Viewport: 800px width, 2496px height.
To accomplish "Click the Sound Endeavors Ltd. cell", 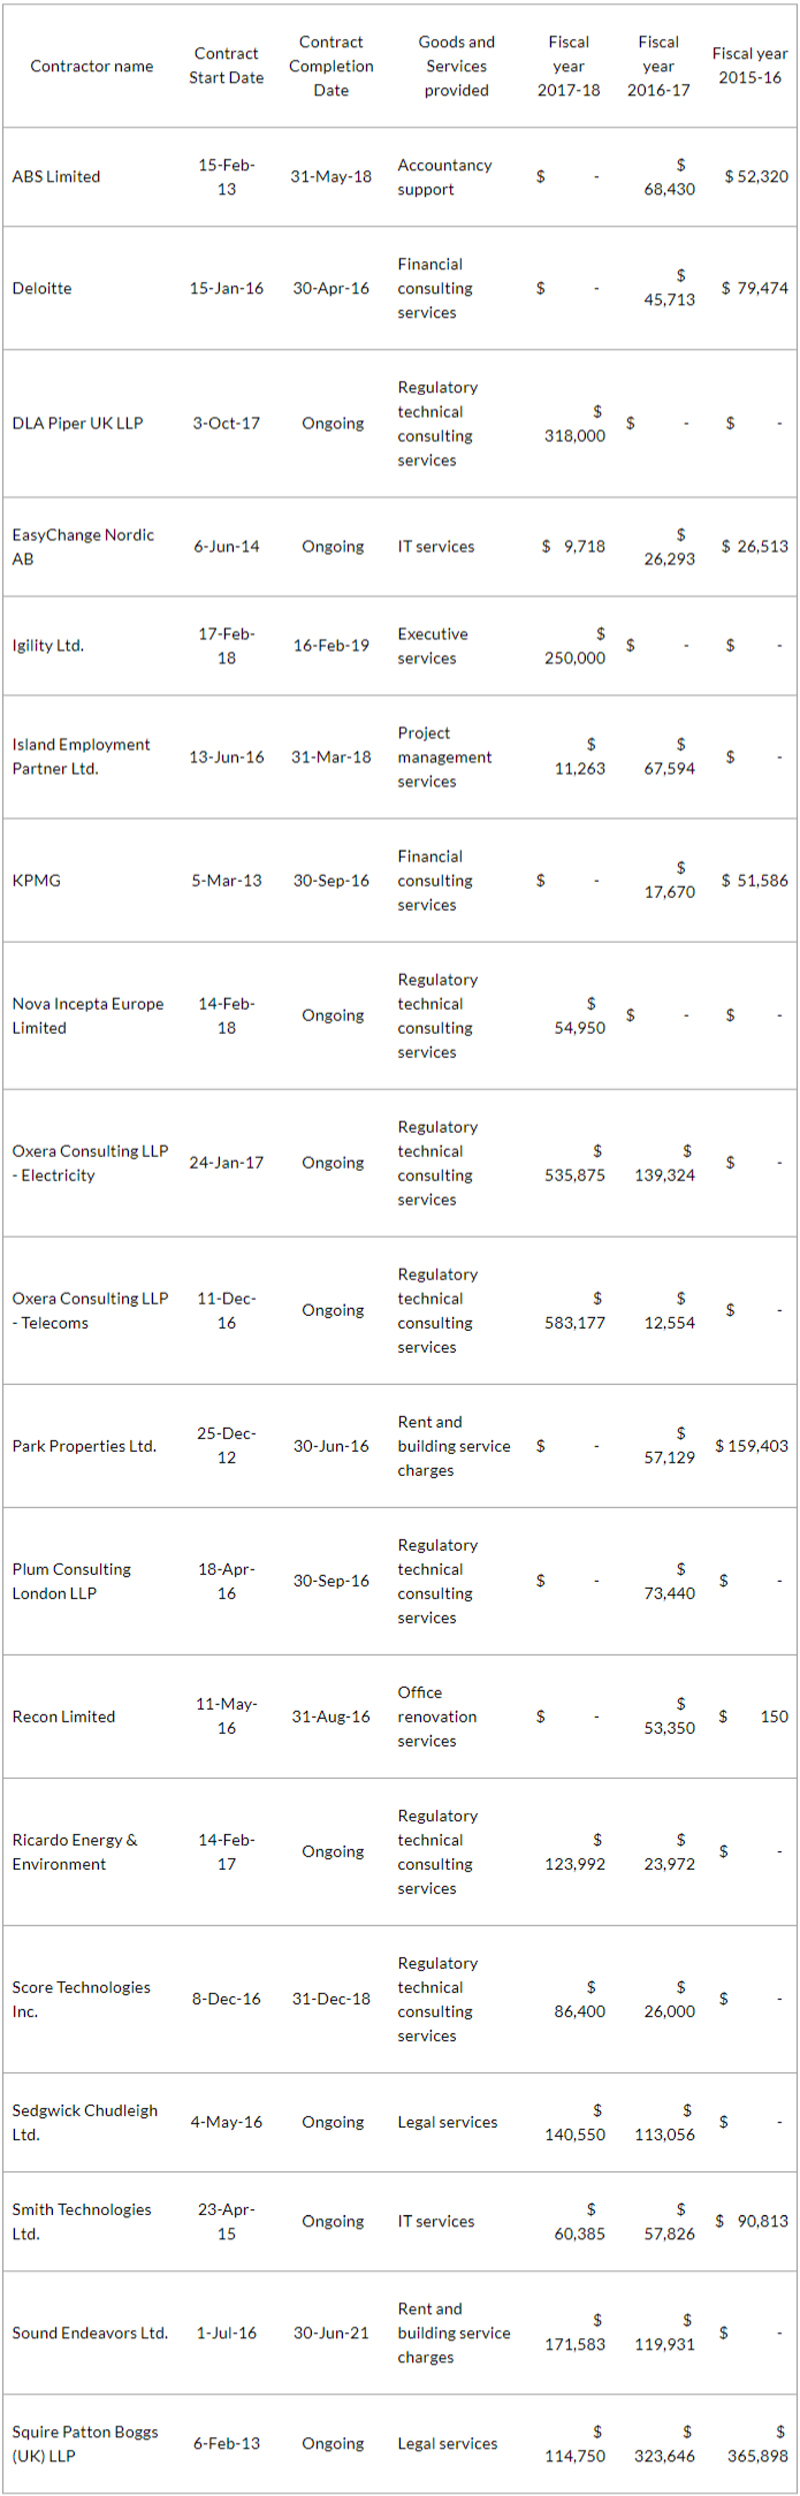I will point(90,2333).
